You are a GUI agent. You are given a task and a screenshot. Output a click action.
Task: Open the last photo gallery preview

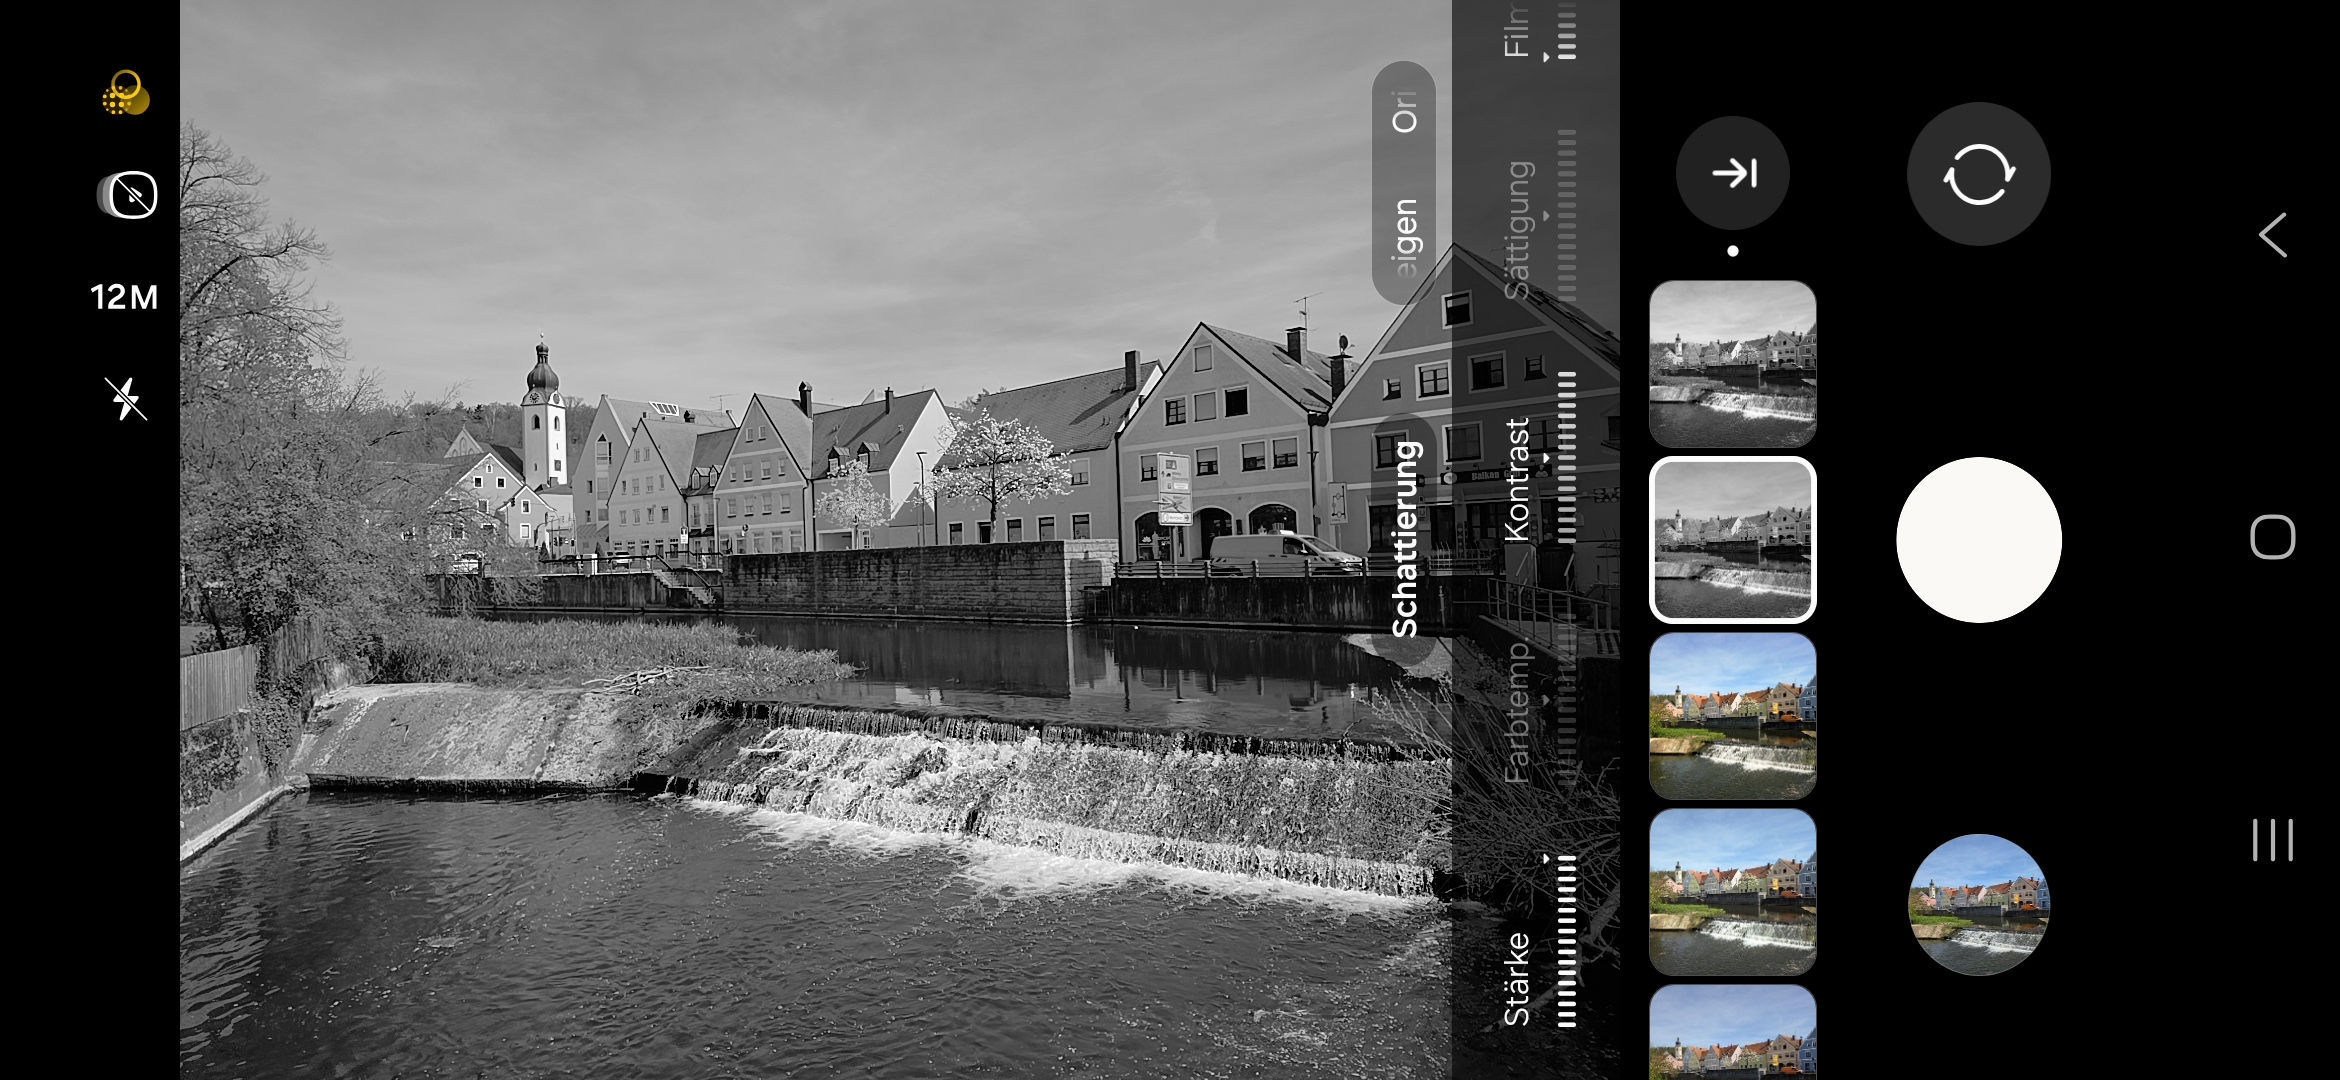[1978, 904]
